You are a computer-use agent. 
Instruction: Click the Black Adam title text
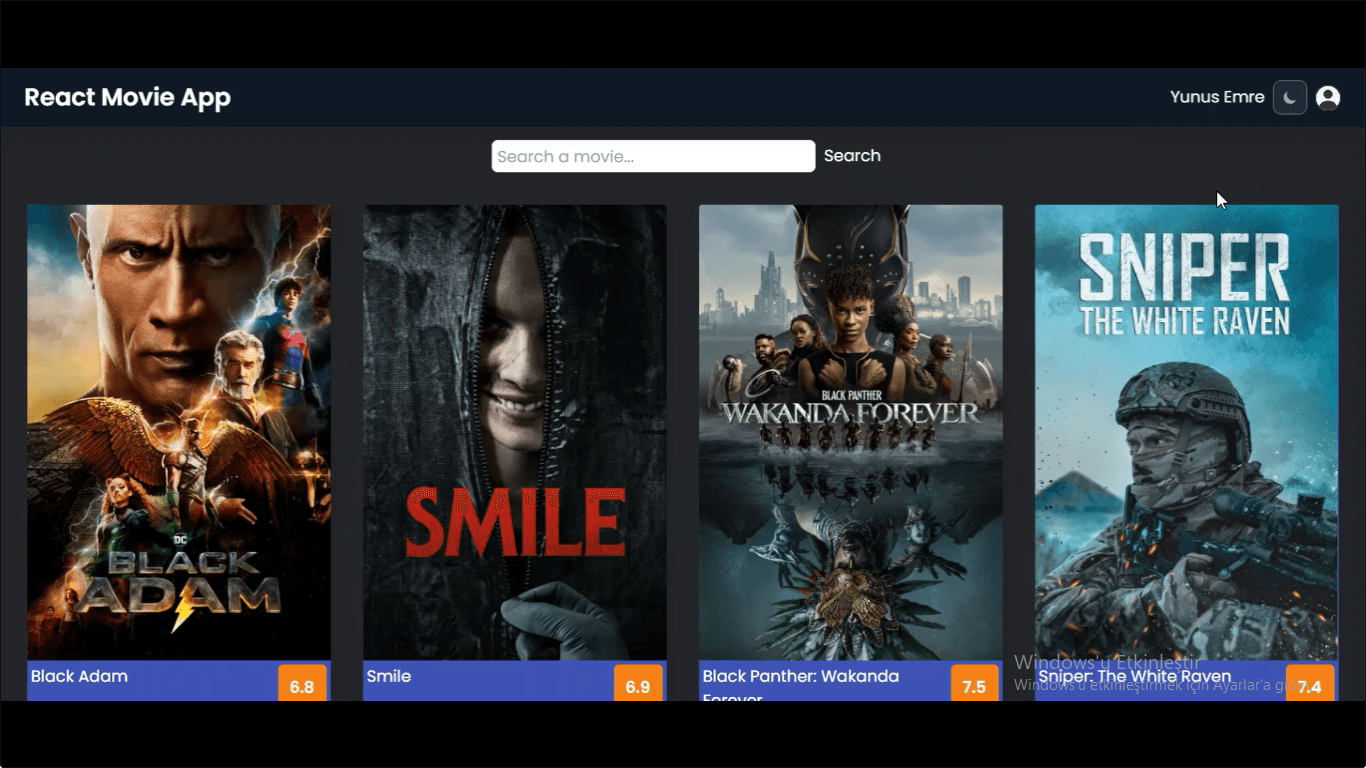click(x=79, y=676)
